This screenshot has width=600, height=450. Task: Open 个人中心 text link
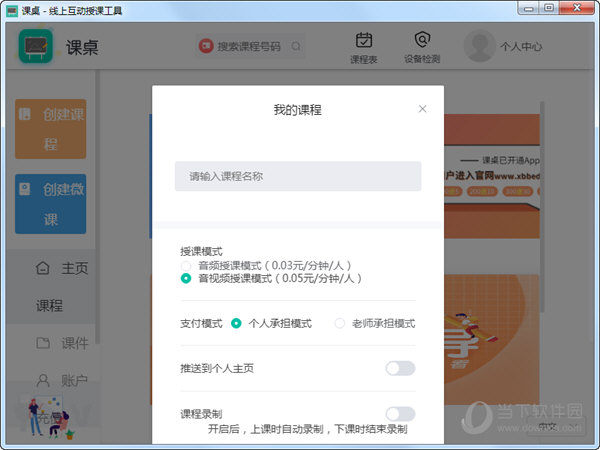(x=521, y=47)
